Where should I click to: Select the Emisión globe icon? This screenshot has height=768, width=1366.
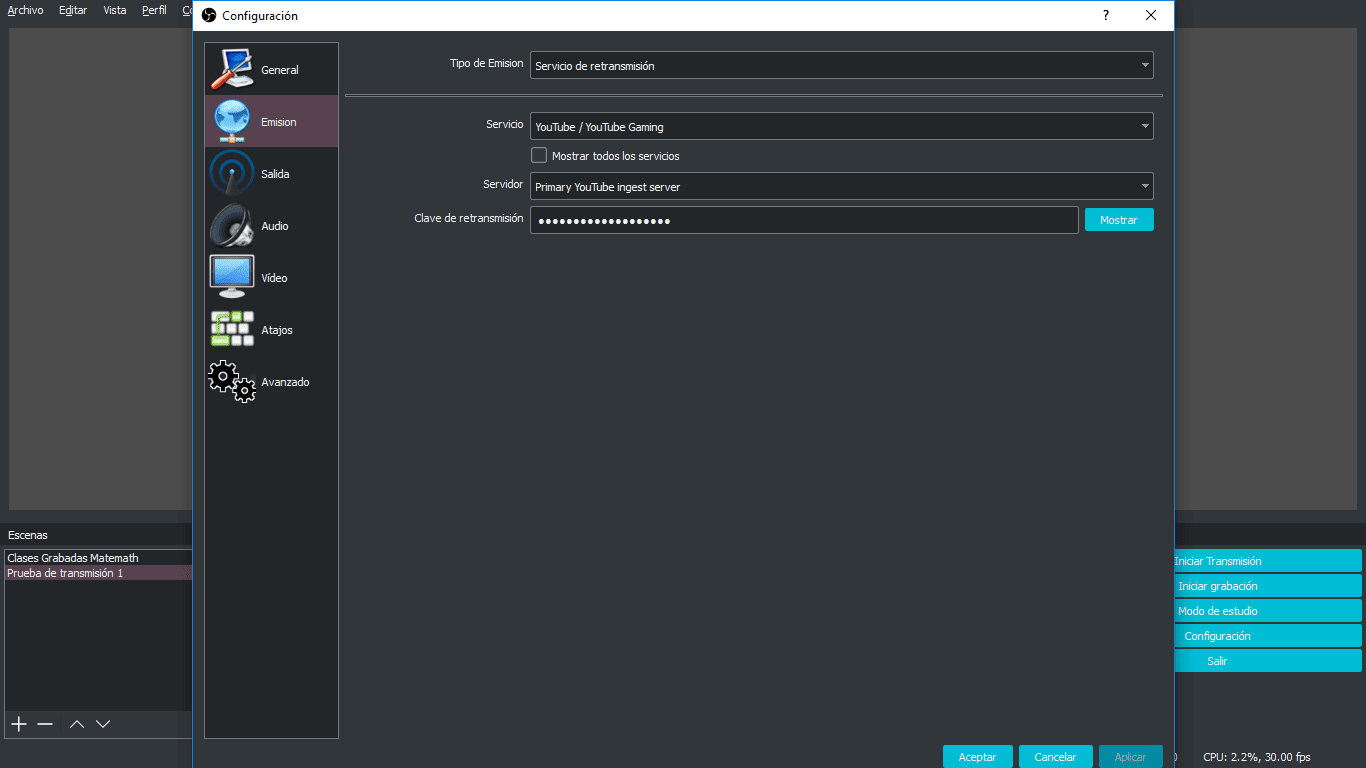tap(232, 122)
